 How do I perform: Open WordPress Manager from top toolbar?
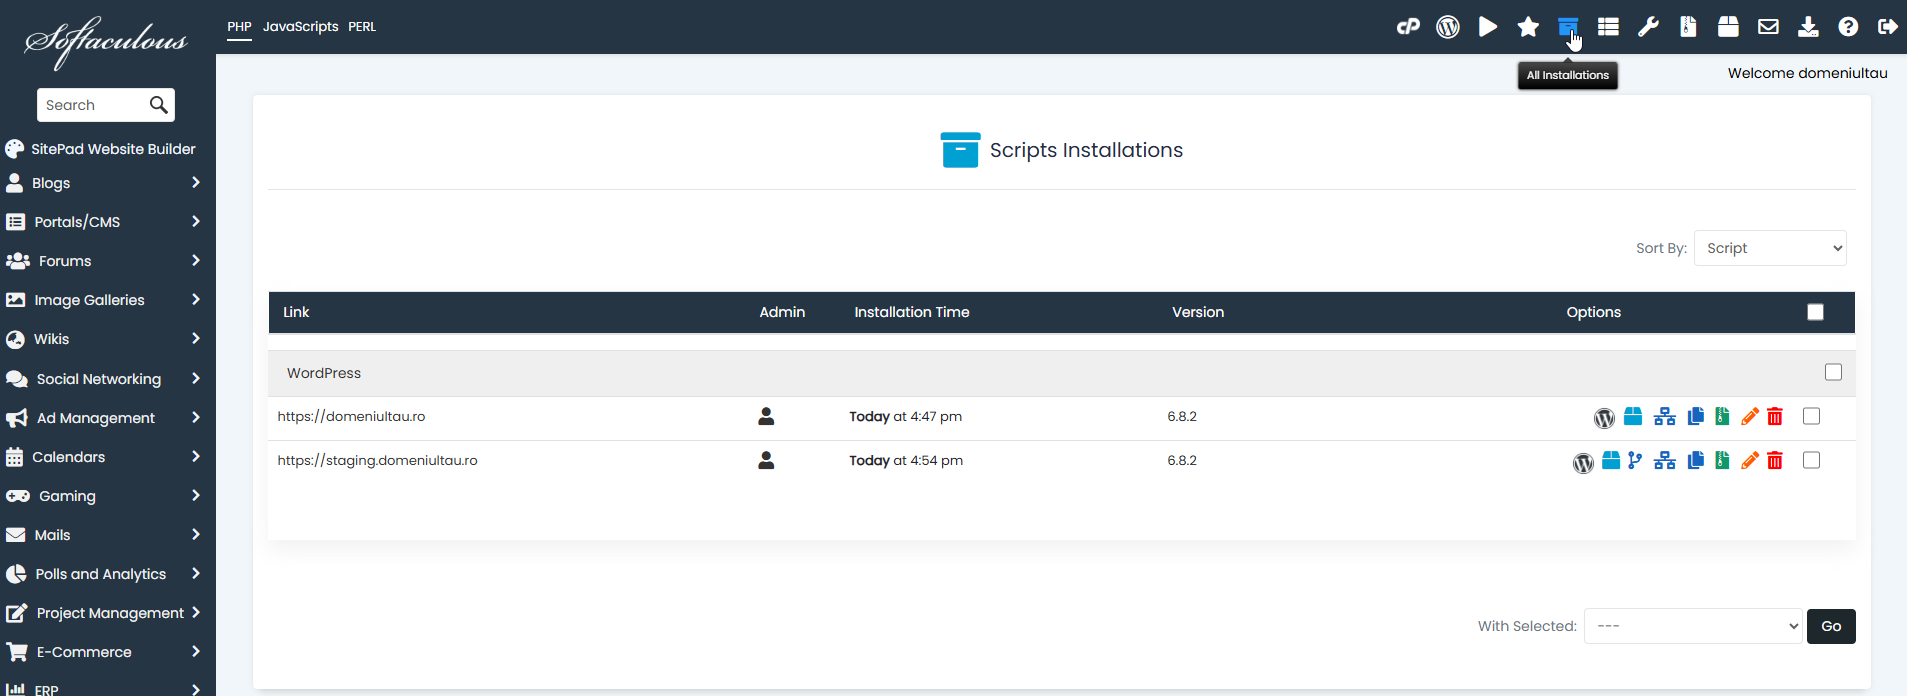[x=1448, y=27]
